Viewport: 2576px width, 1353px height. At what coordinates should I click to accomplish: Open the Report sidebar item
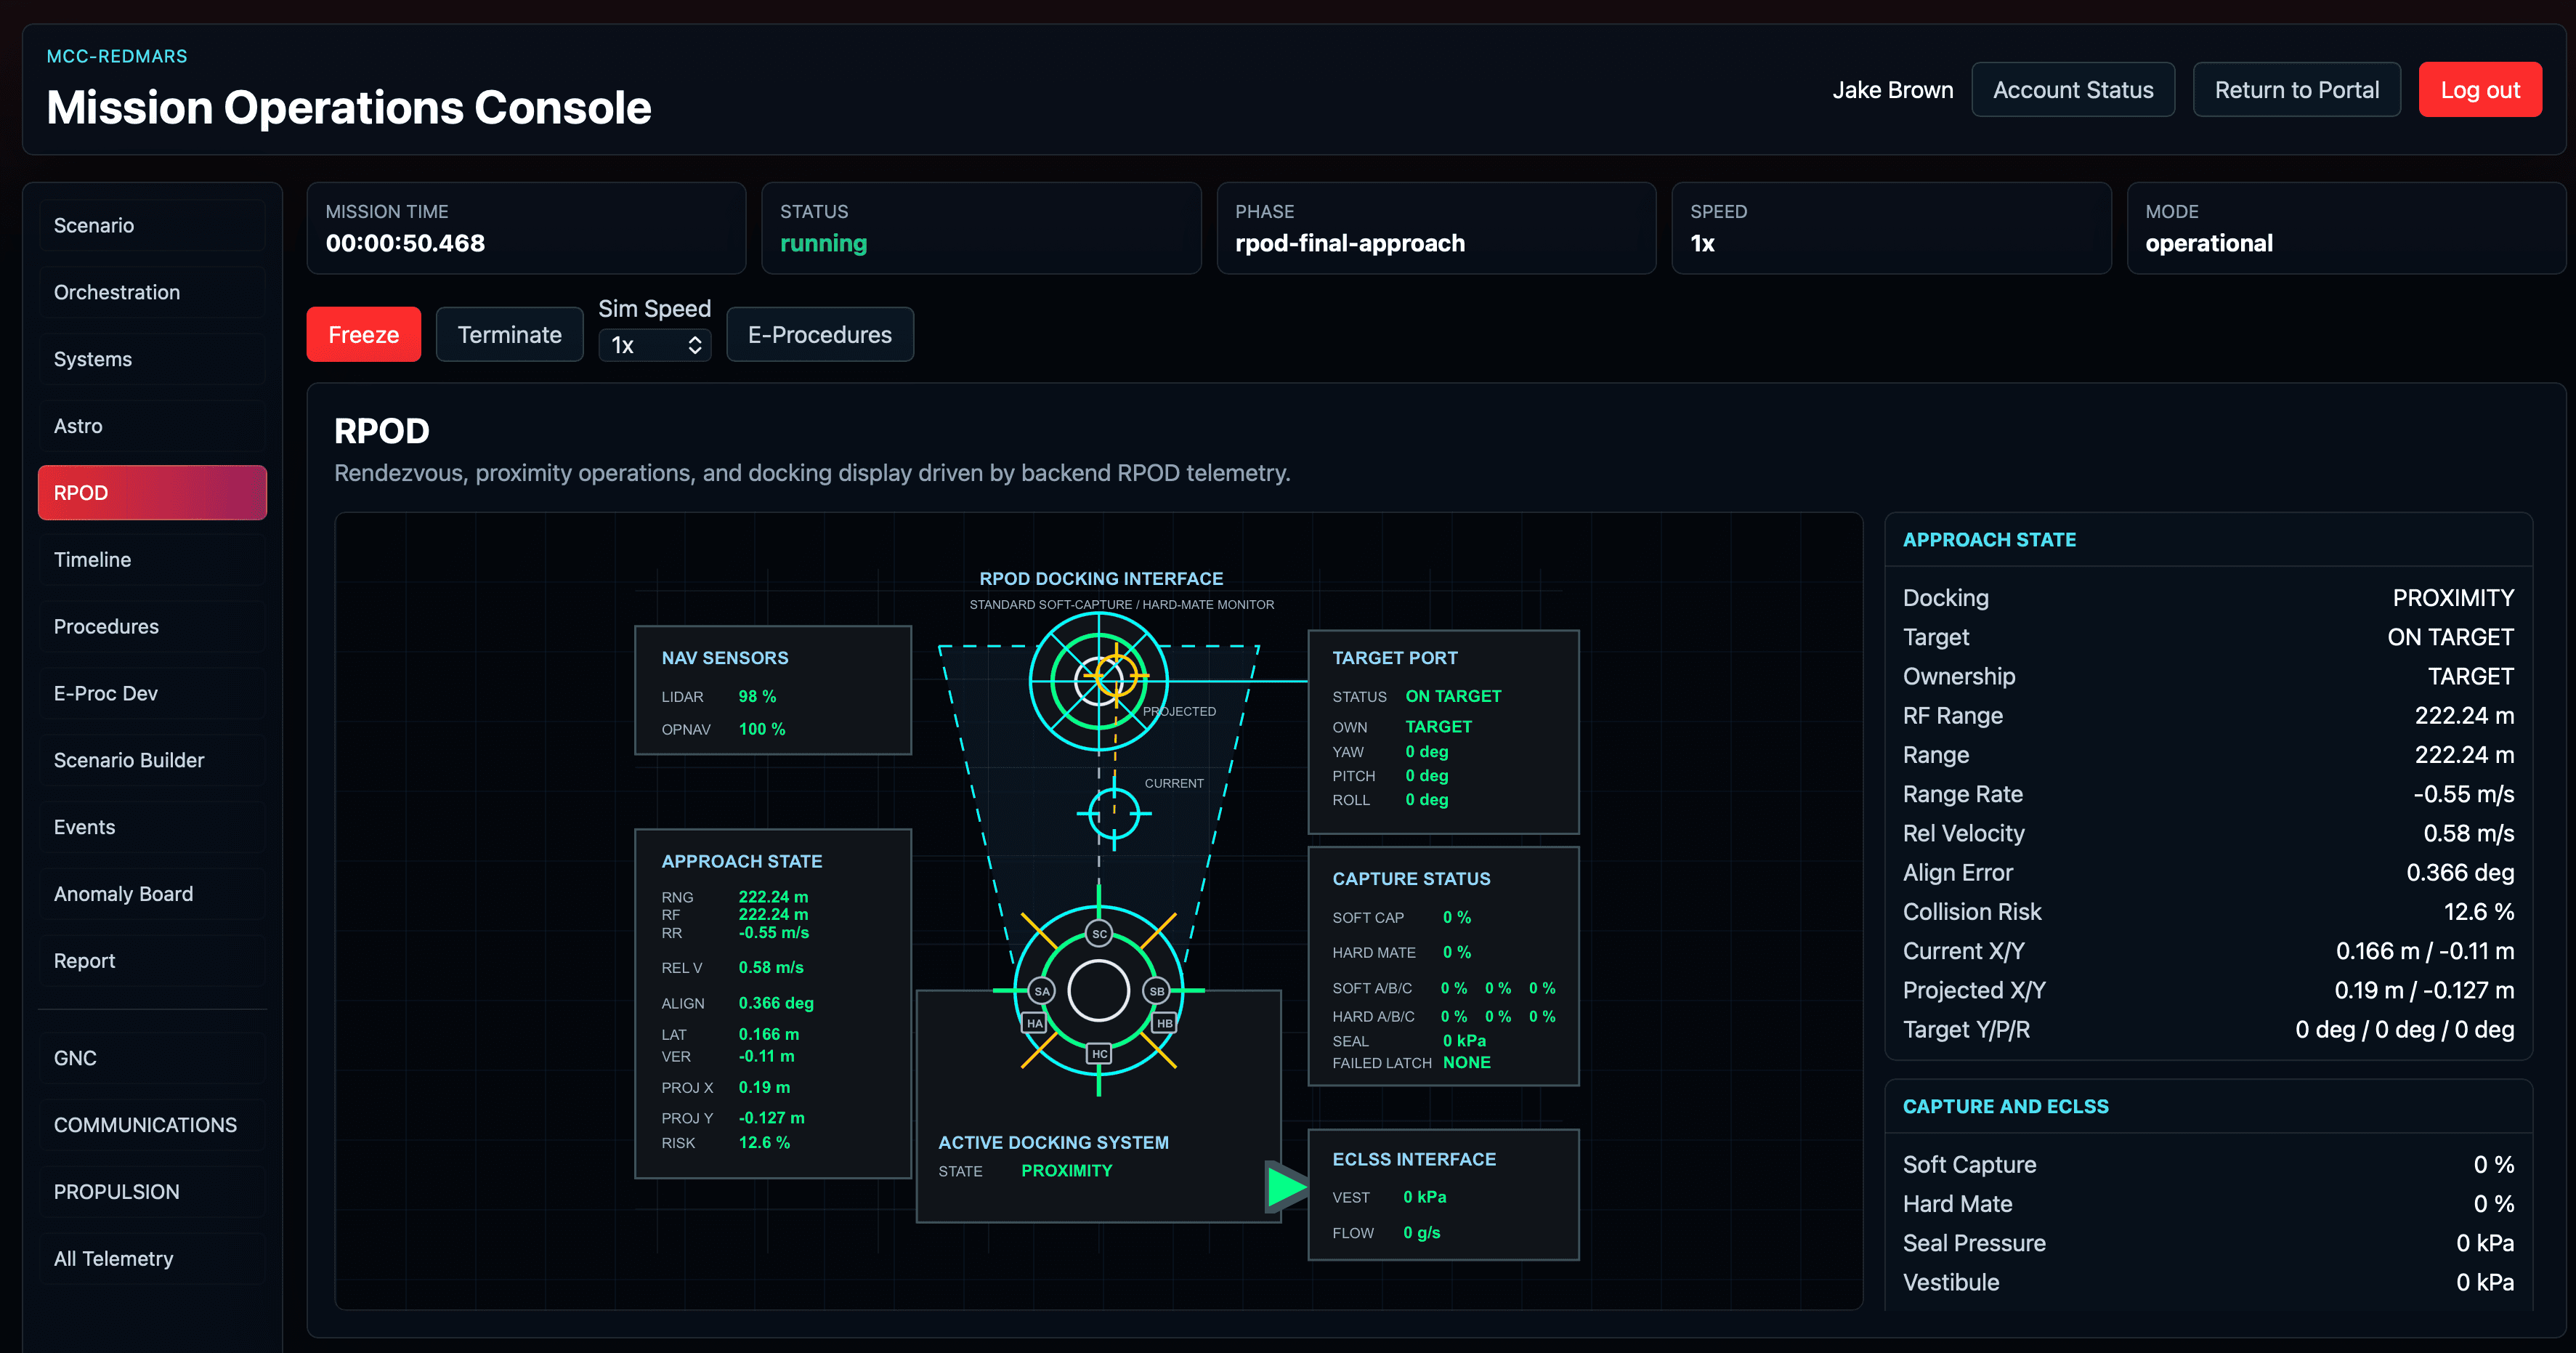(152, 961)
